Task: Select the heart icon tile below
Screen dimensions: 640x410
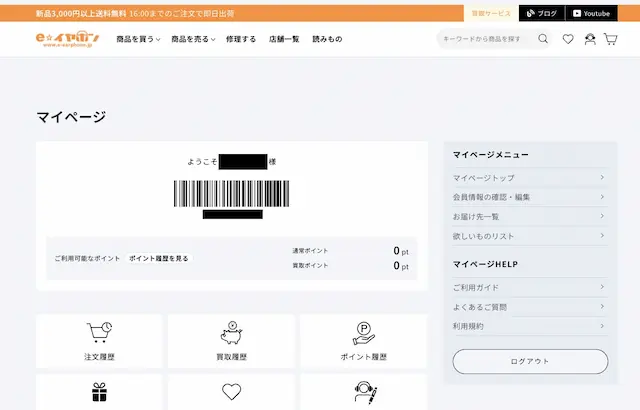Action: point(231,392)
